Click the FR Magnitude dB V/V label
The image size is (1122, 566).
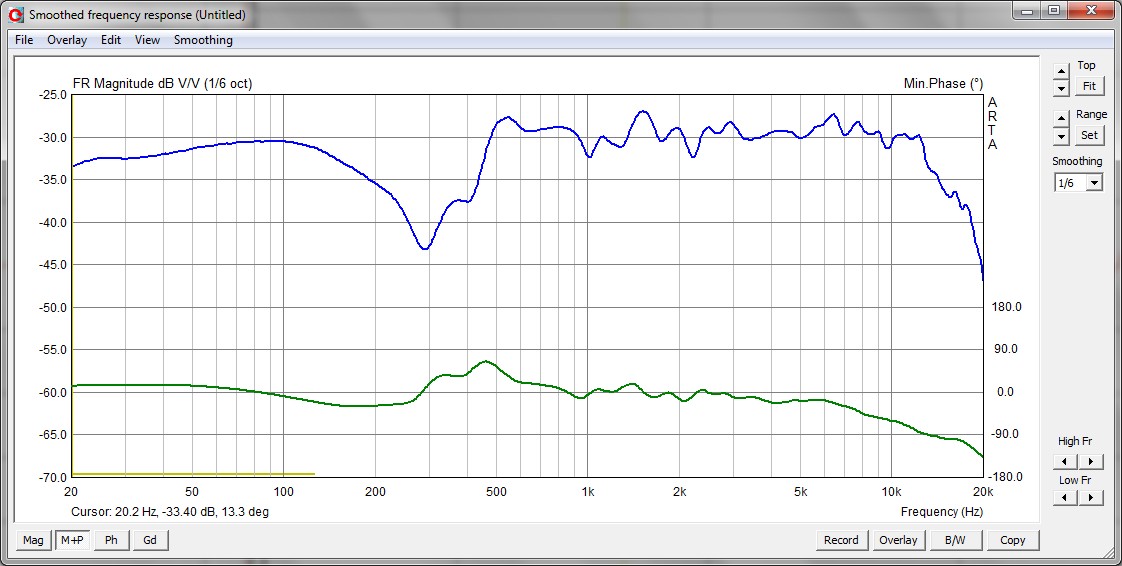(x=162, y=84)
